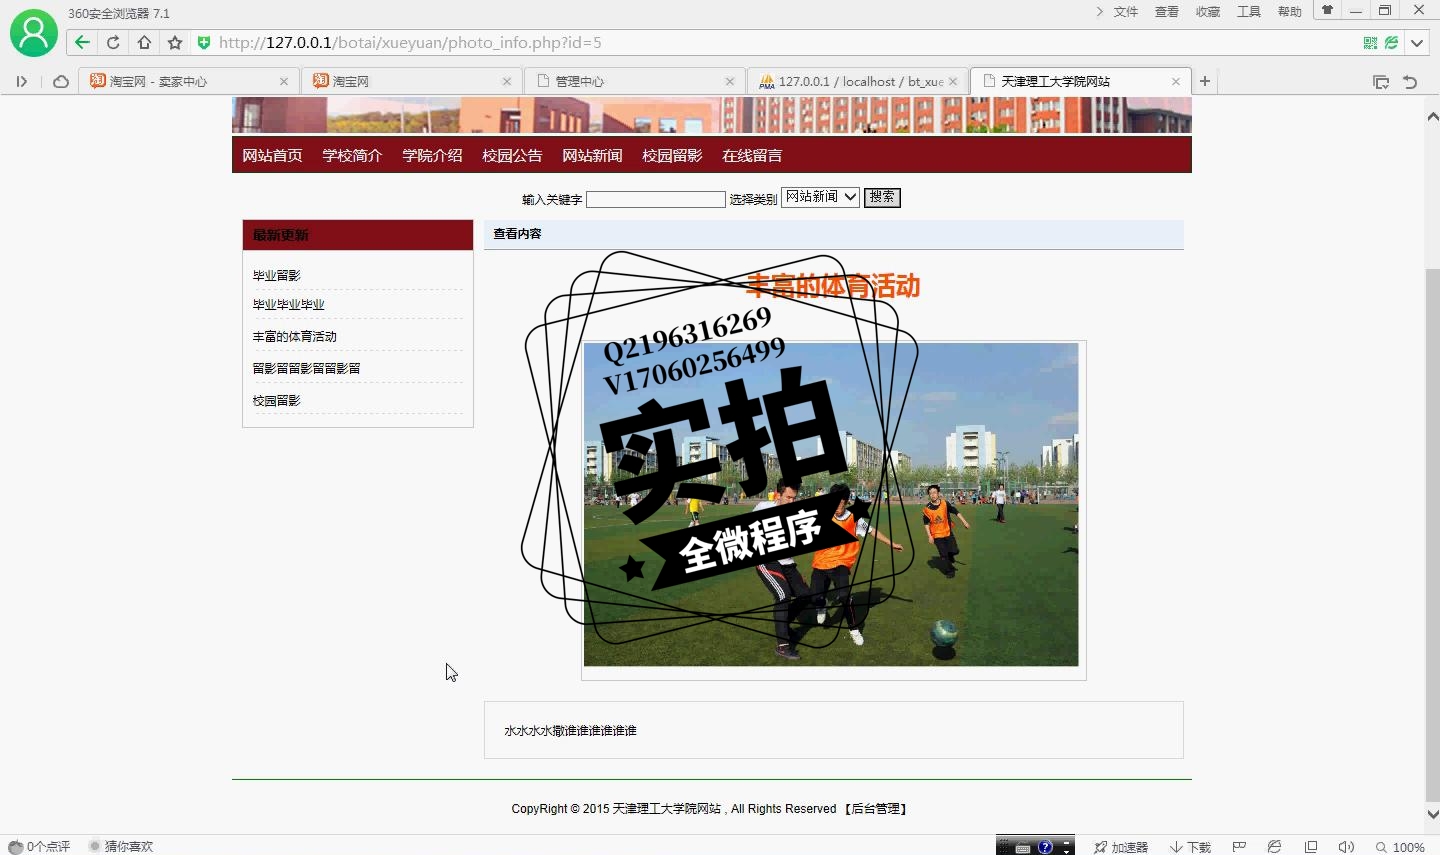Image resolution: width=1440 pixels, height=855 pixels.
Task: Go to 网站首页 in navigation bar
Action: [x=272, y=156]
